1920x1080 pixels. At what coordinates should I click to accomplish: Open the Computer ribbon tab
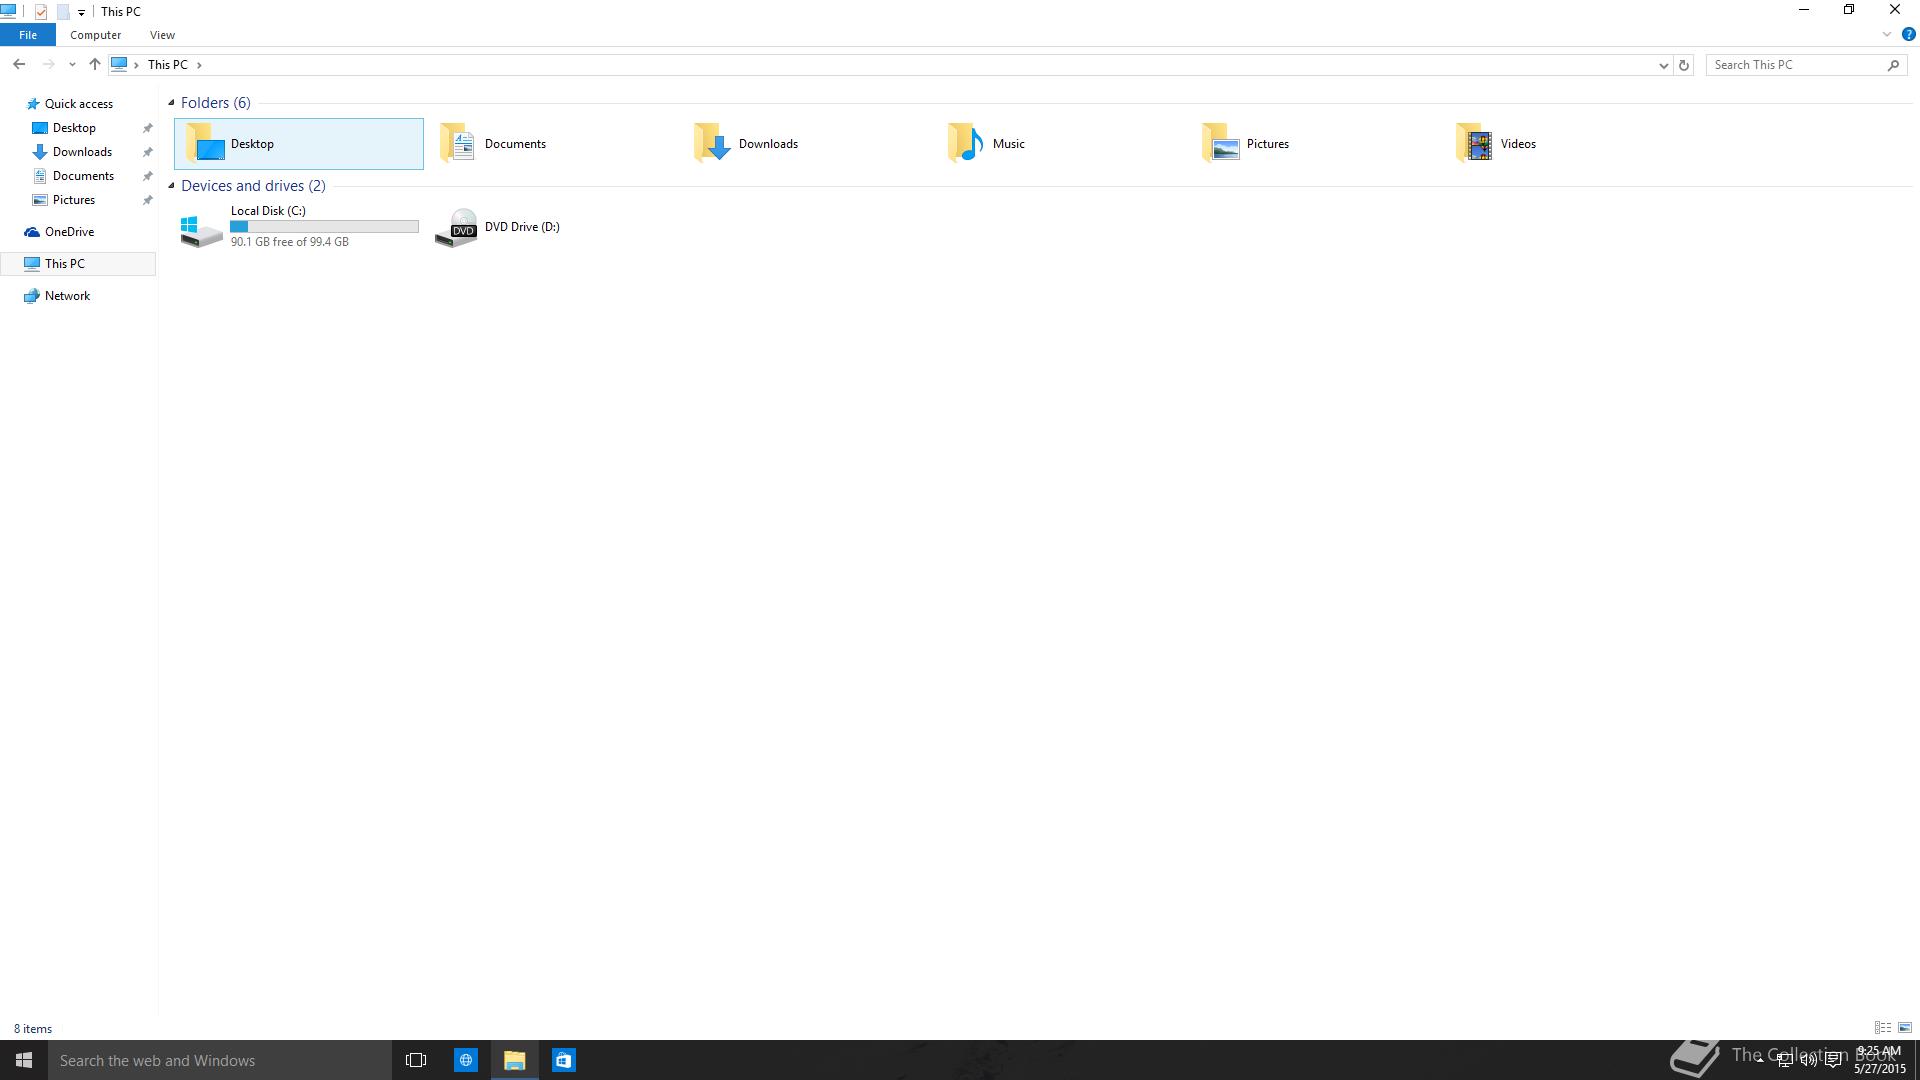click(95, 35)
